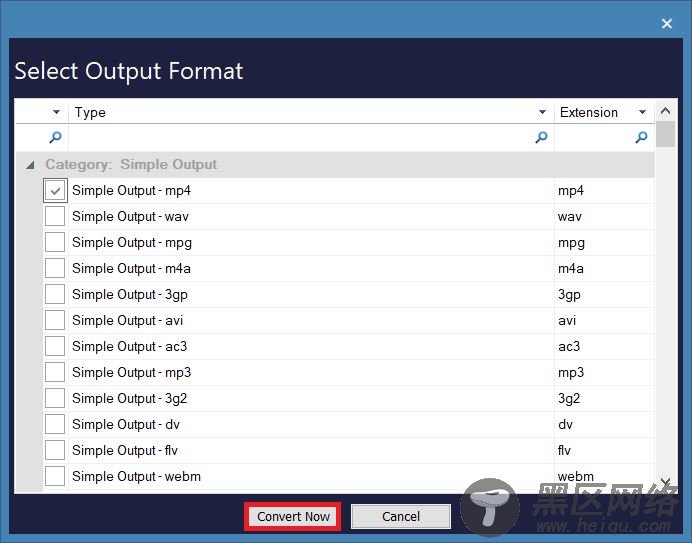Screen dimensions: 692x543
Task: Click the '3g2' extension cell
Action: [x=604, y=399]
